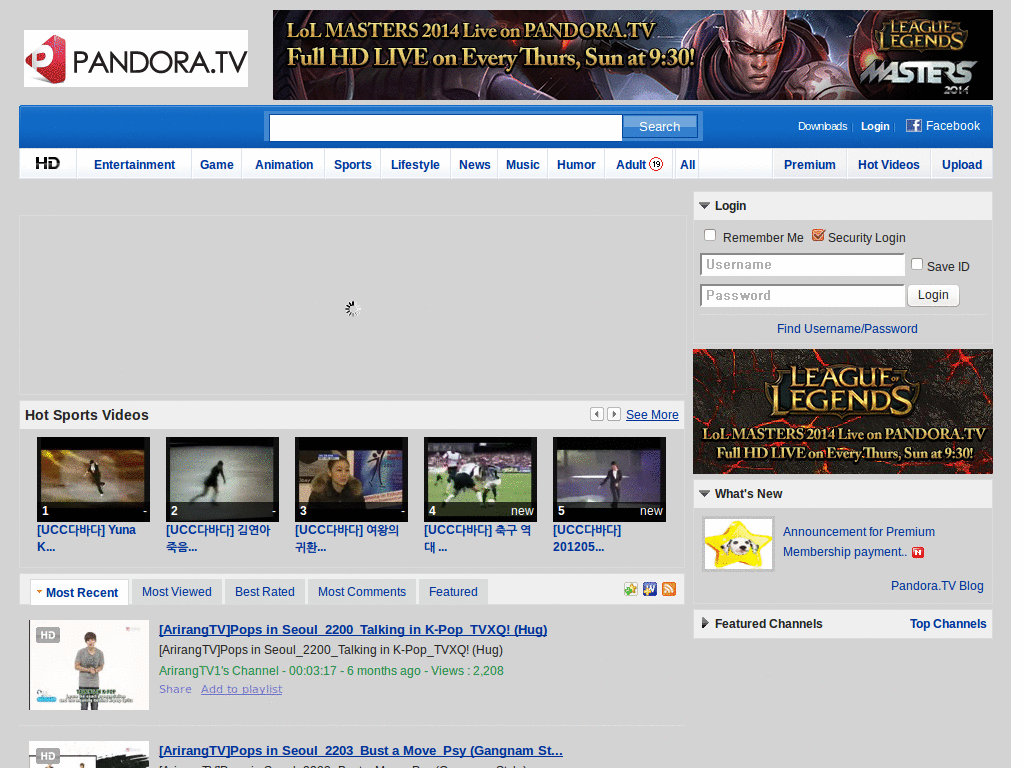The width and height of the screenshot is (1024, 768).
Task: Open Hot Sports video thumbnail number 1
Action: (x=93, y=479)
